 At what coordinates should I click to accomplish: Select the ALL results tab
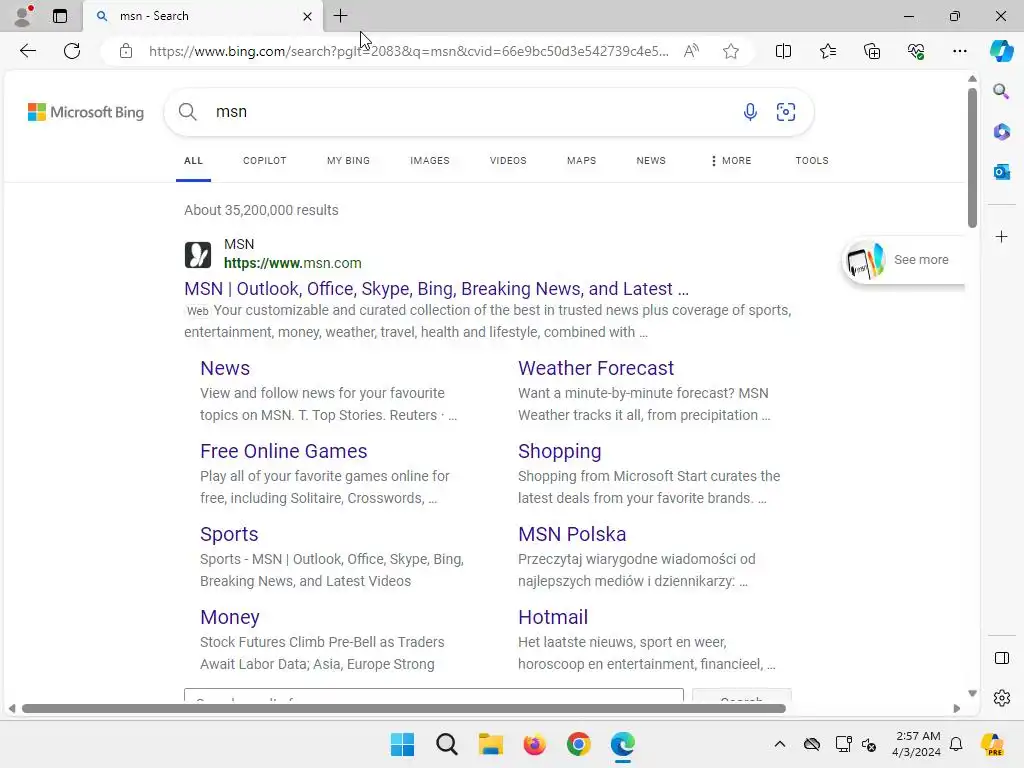coord(193,161)
